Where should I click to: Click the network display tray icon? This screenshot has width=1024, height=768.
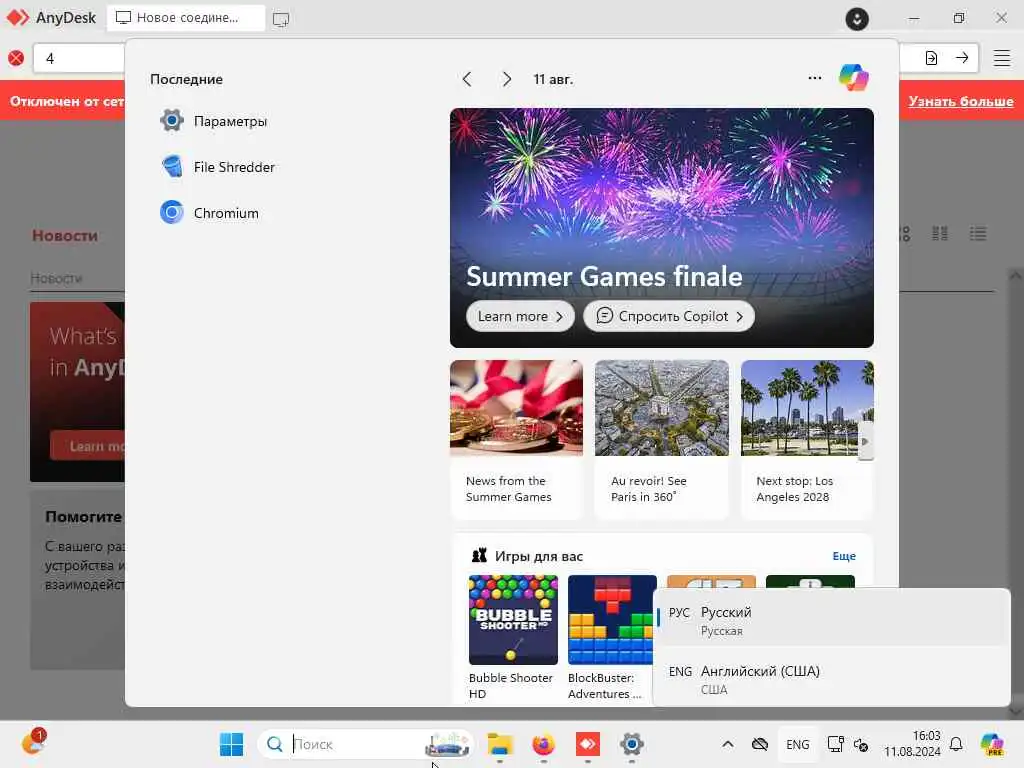835,744
